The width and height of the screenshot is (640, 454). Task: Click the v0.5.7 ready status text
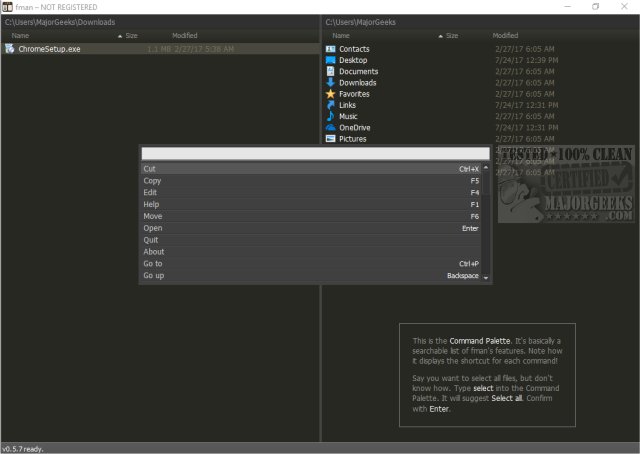tap(22, 449)
